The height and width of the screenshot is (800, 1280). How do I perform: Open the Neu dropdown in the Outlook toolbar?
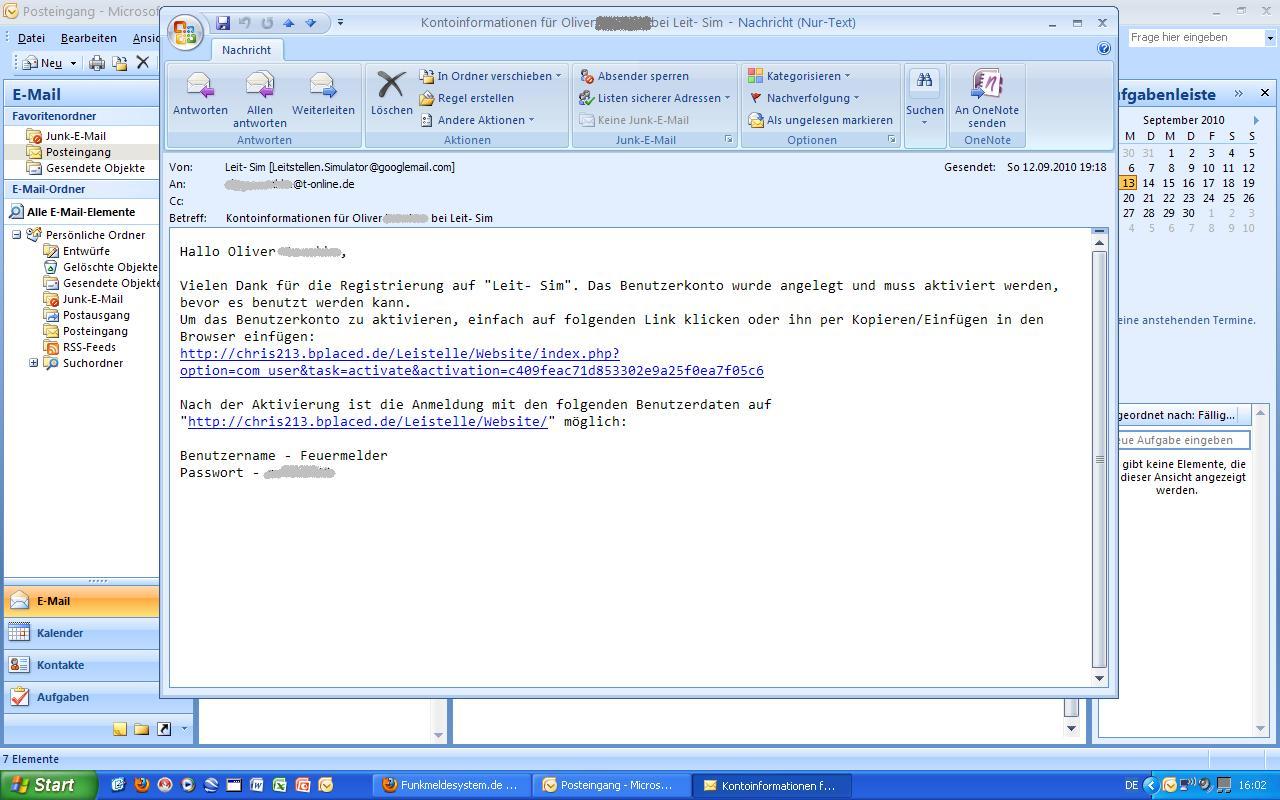tap(73, 63)
